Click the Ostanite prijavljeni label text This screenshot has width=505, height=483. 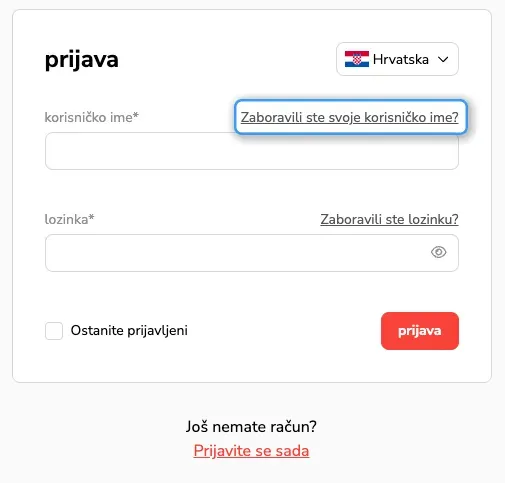pos(129,331)
